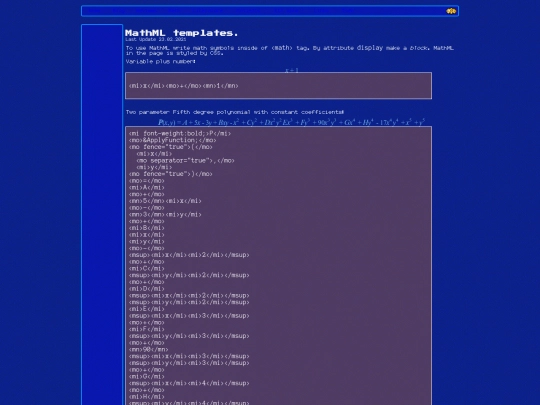Viewport: 540px width, 405px height.
Task: Click inside the x+1 code box
Action: tap(278, 86)
